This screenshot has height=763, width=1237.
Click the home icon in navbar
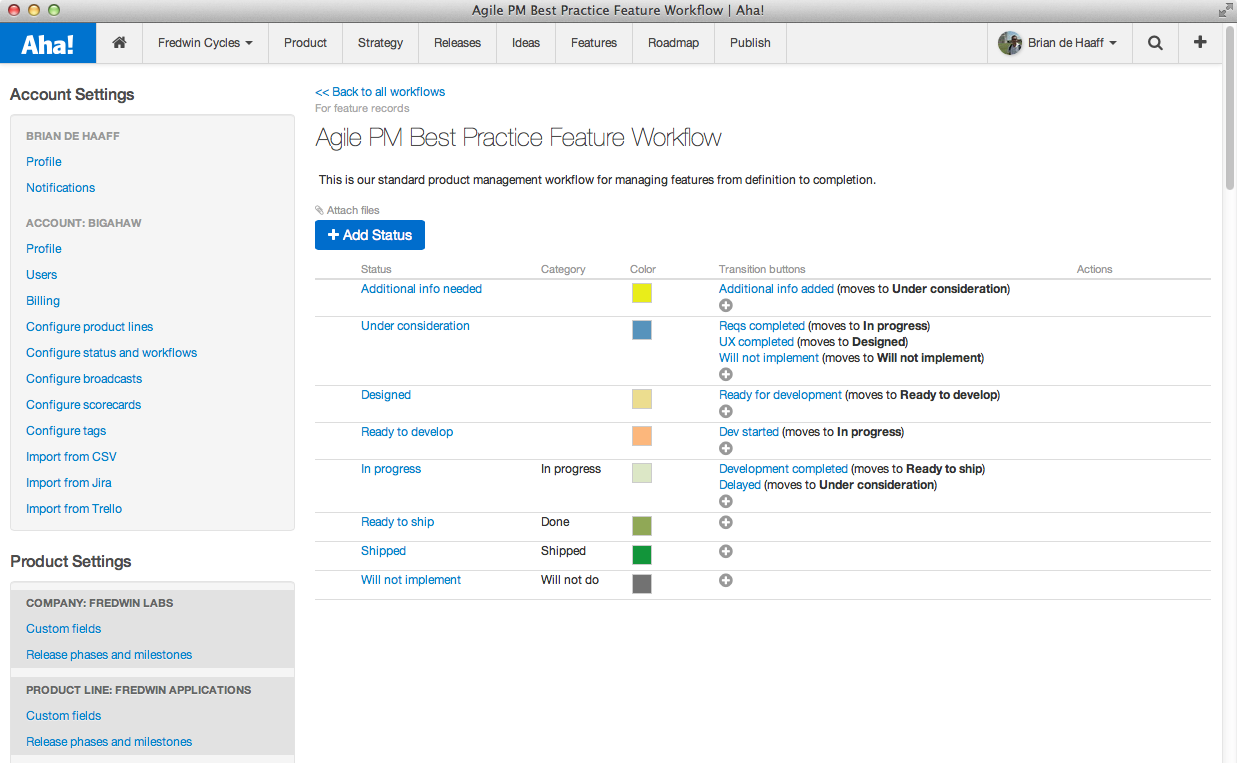tap(119, 43)
